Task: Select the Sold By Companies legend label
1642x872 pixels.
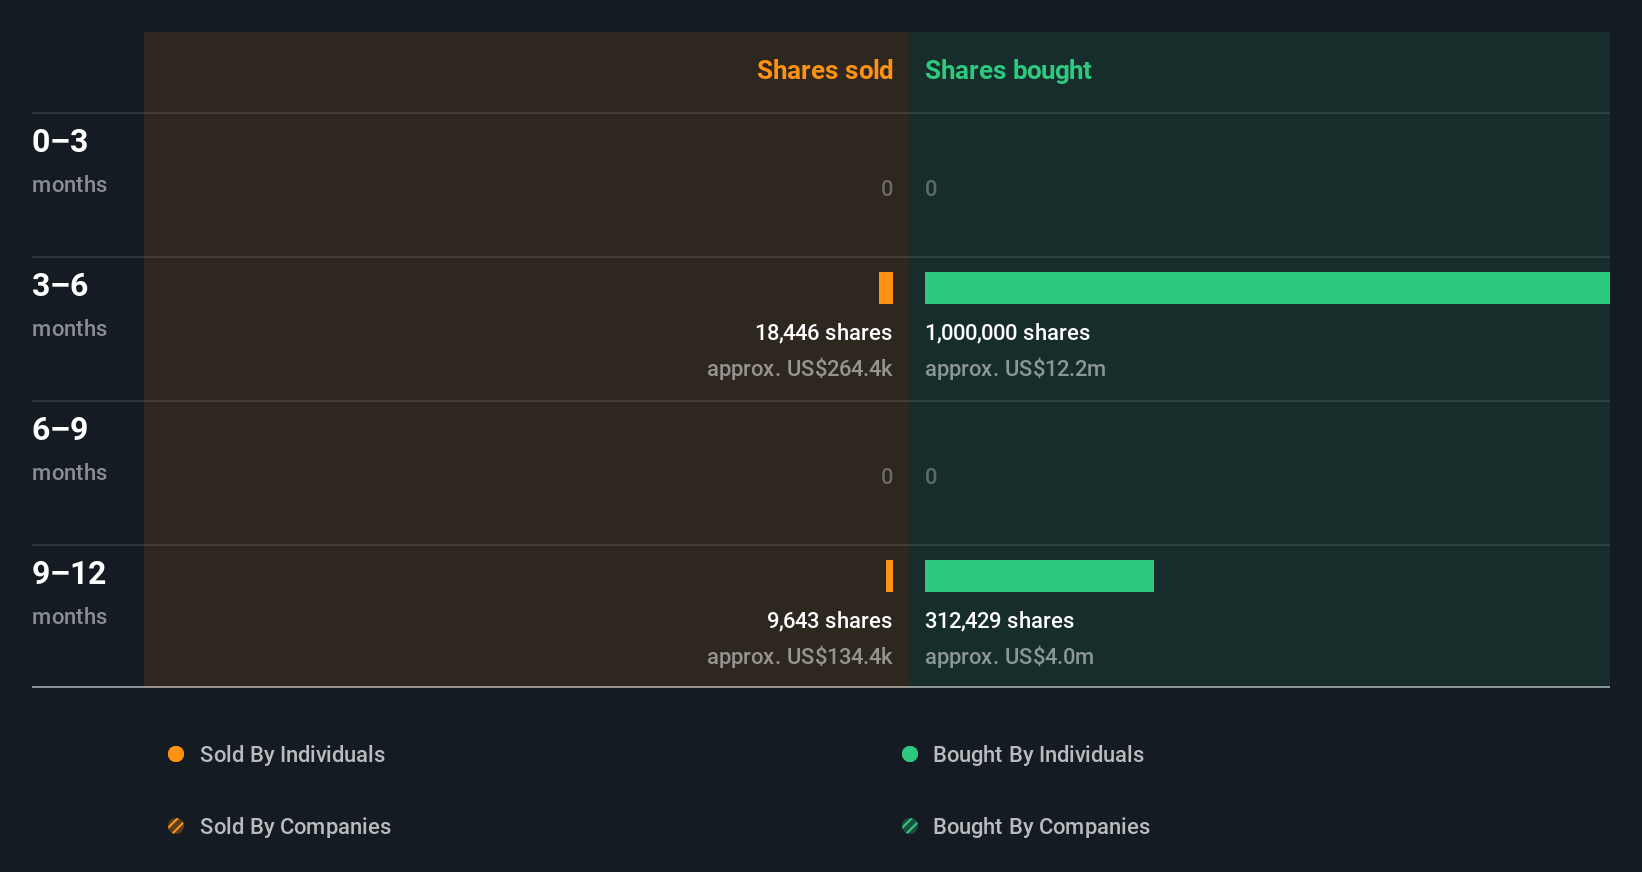Action: tap(295, 826)
